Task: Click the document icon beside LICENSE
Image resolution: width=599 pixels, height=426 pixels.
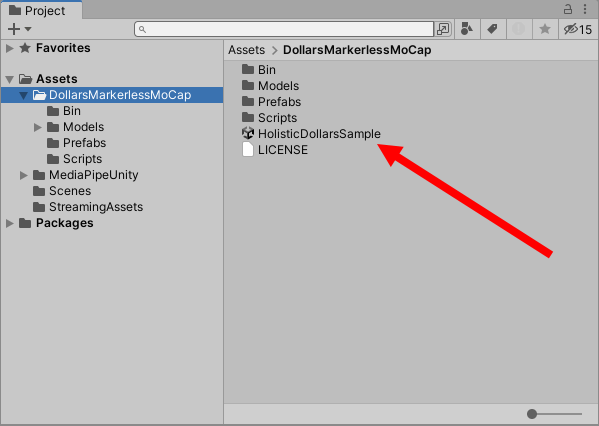Action: pos(248,149)
